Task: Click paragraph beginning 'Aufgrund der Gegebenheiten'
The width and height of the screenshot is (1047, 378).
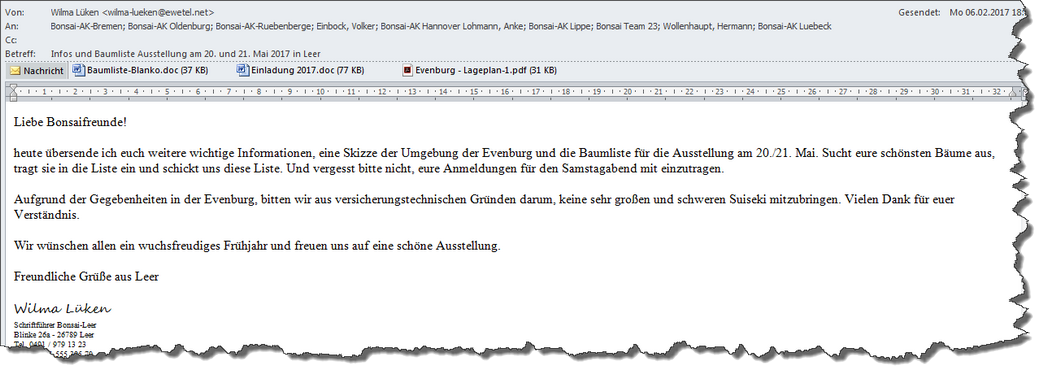Action: tap(484, 207)
